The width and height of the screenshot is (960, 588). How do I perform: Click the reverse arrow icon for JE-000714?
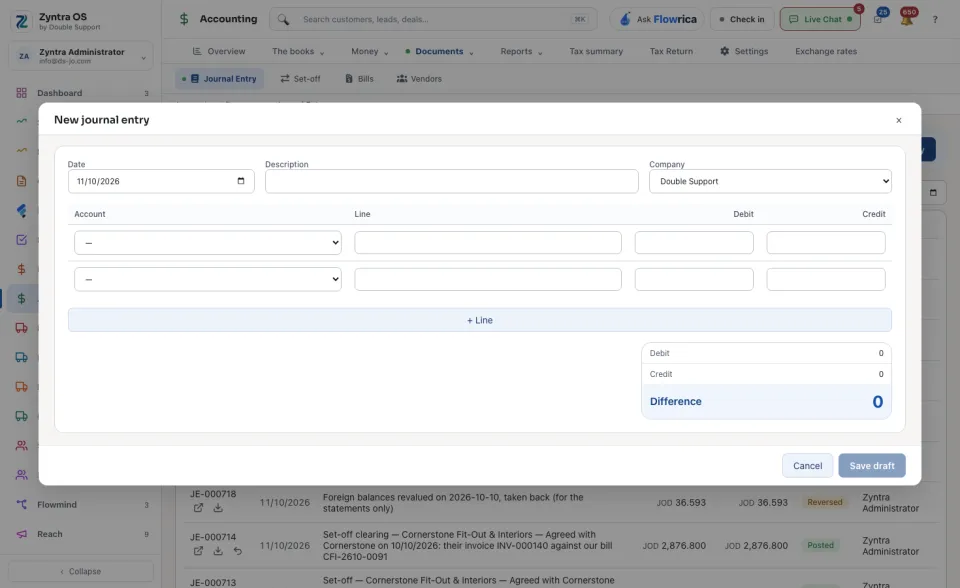(238, 551)
